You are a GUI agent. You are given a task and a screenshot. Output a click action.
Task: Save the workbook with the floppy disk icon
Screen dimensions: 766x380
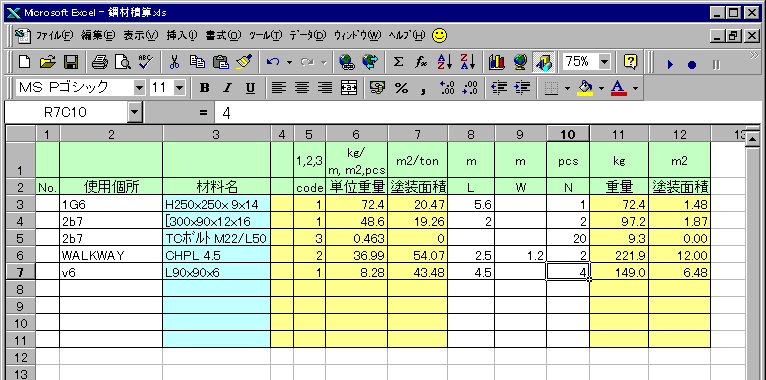pos(71,62)
